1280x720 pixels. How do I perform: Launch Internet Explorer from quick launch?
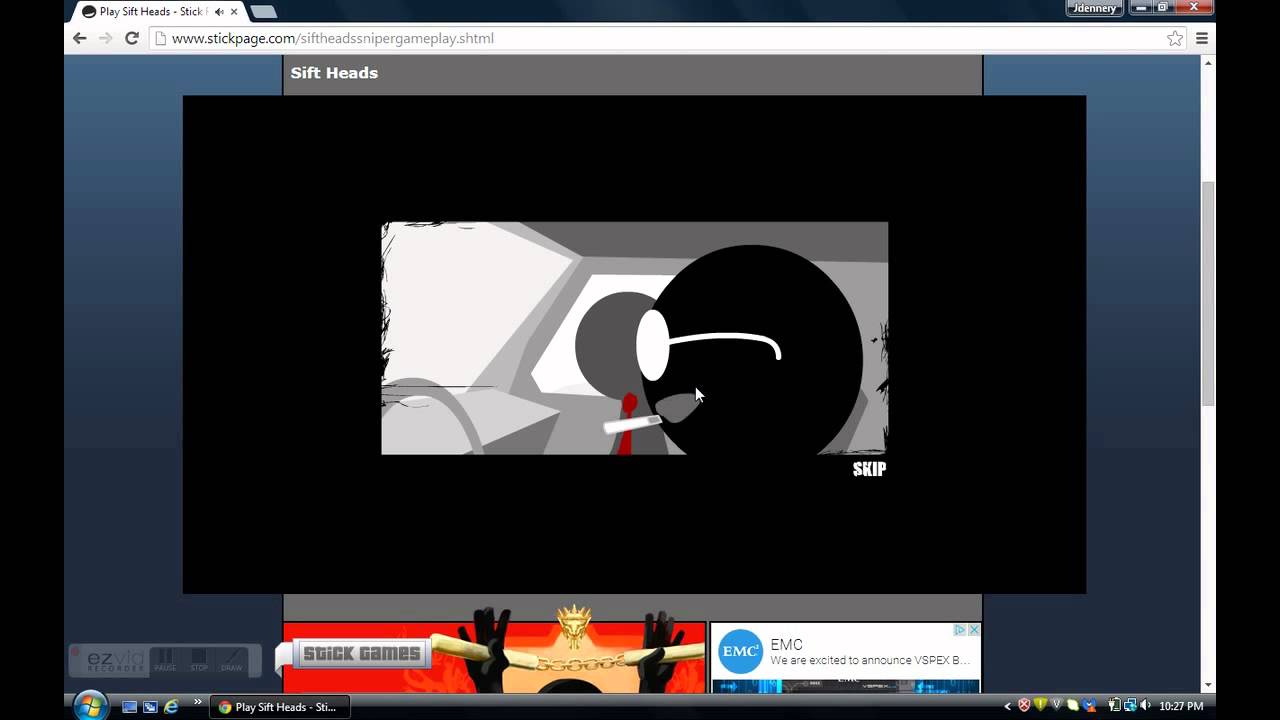click(x=171, y=706)
